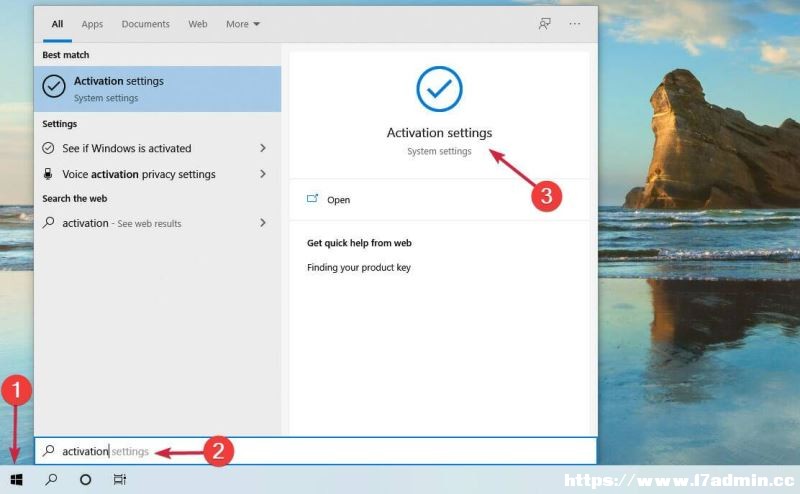This screenshot has width=800, height=494.
Task: Click the large Activation settings checkmark icon
Action: [x=439, y=89]
